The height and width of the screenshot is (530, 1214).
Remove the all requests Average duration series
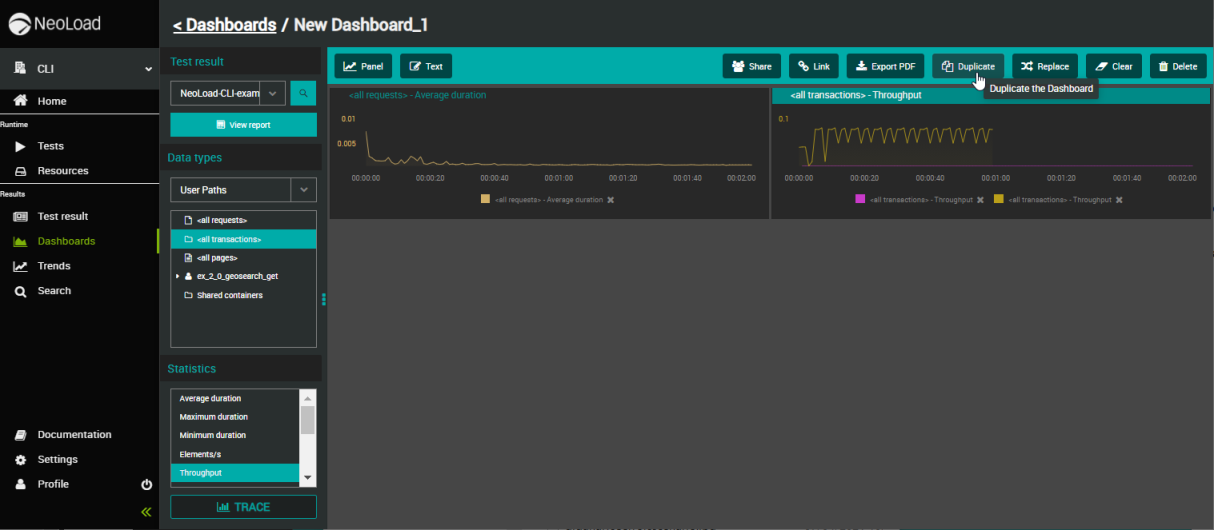click(611, 200)
